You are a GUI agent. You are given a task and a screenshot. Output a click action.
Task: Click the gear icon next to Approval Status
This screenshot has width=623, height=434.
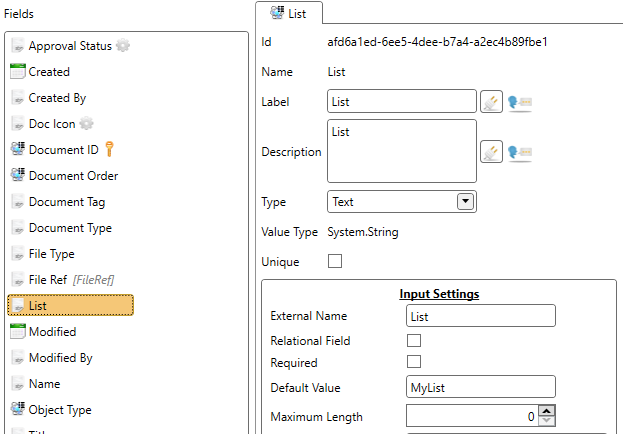point(123,45)
